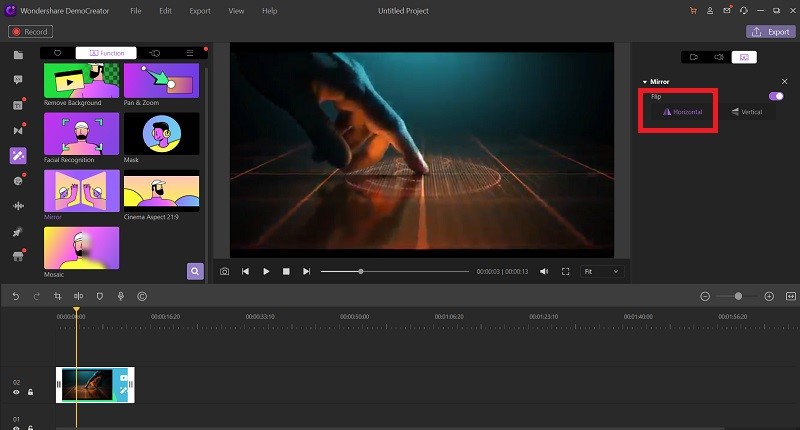This screenshot has width=800, height=430.
Task: Open the stickers face panel
Action: (18, 181)
